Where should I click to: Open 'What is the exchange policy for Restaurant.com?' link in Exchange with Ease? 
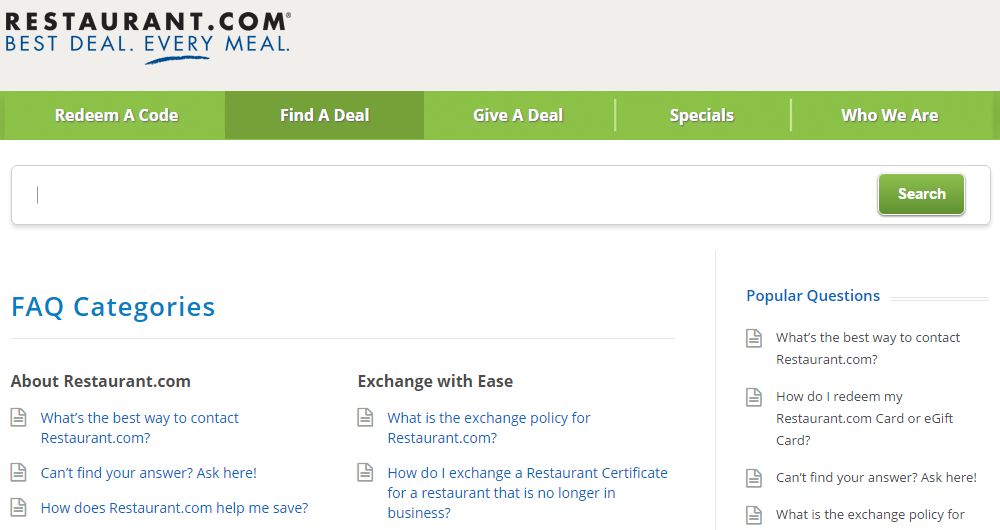489,428
